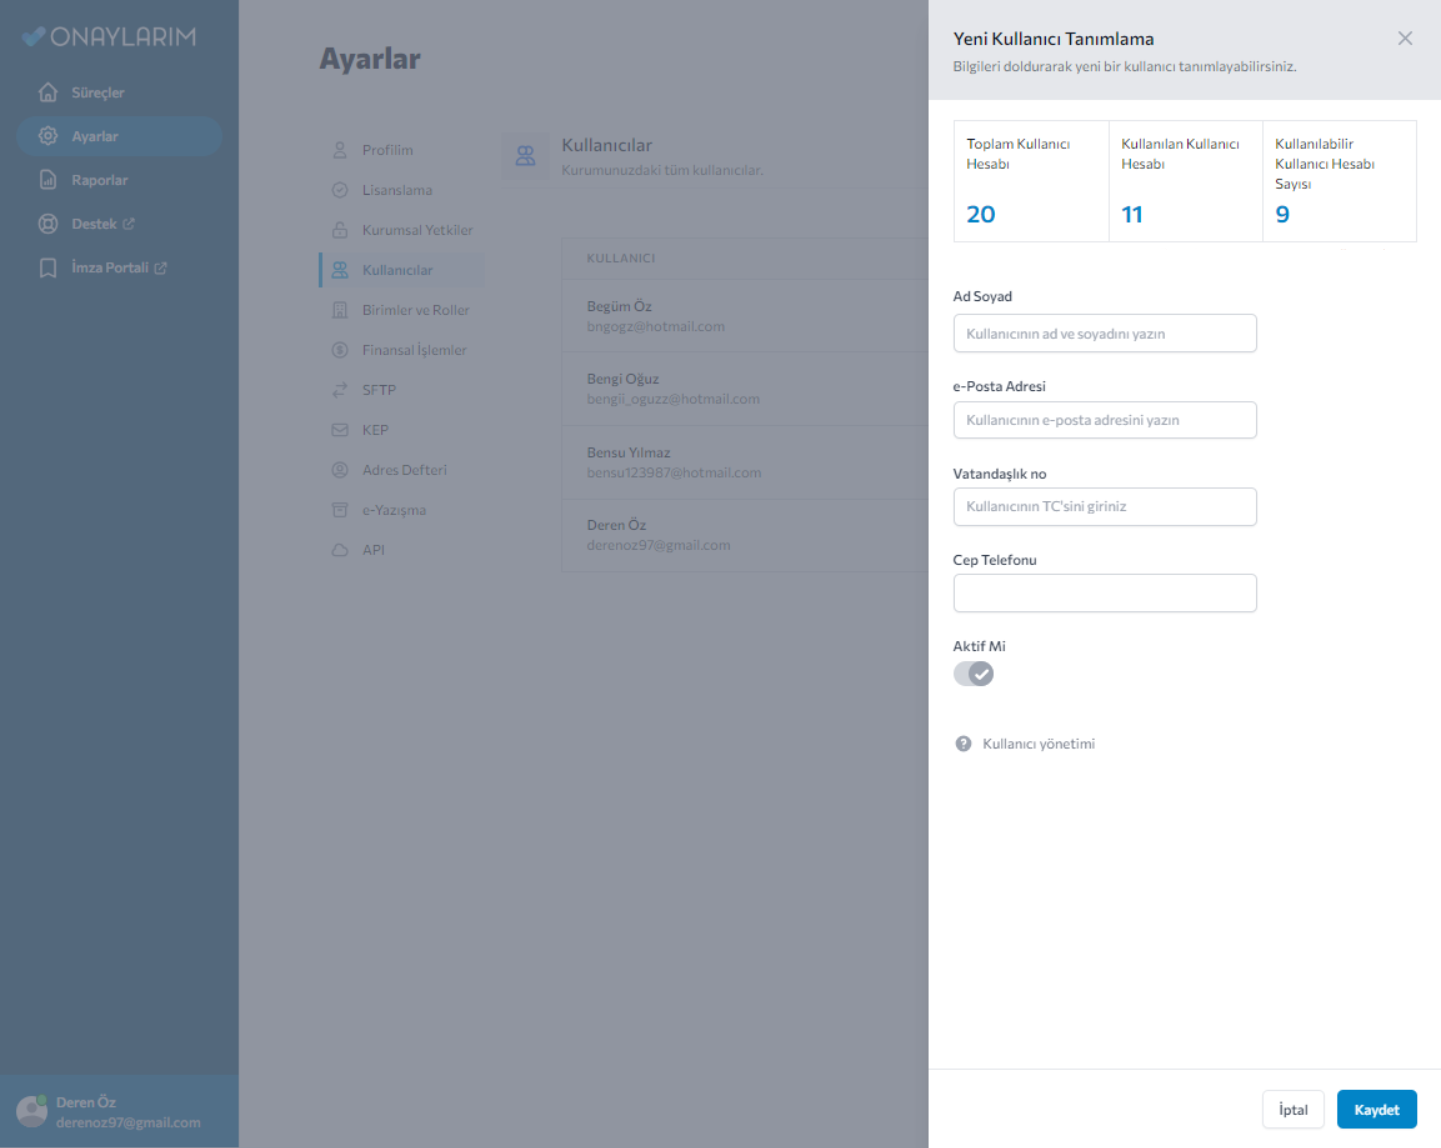1441x1148 pixels.
Task: Open the Profilim settings tab
Action: pos(387,150)
